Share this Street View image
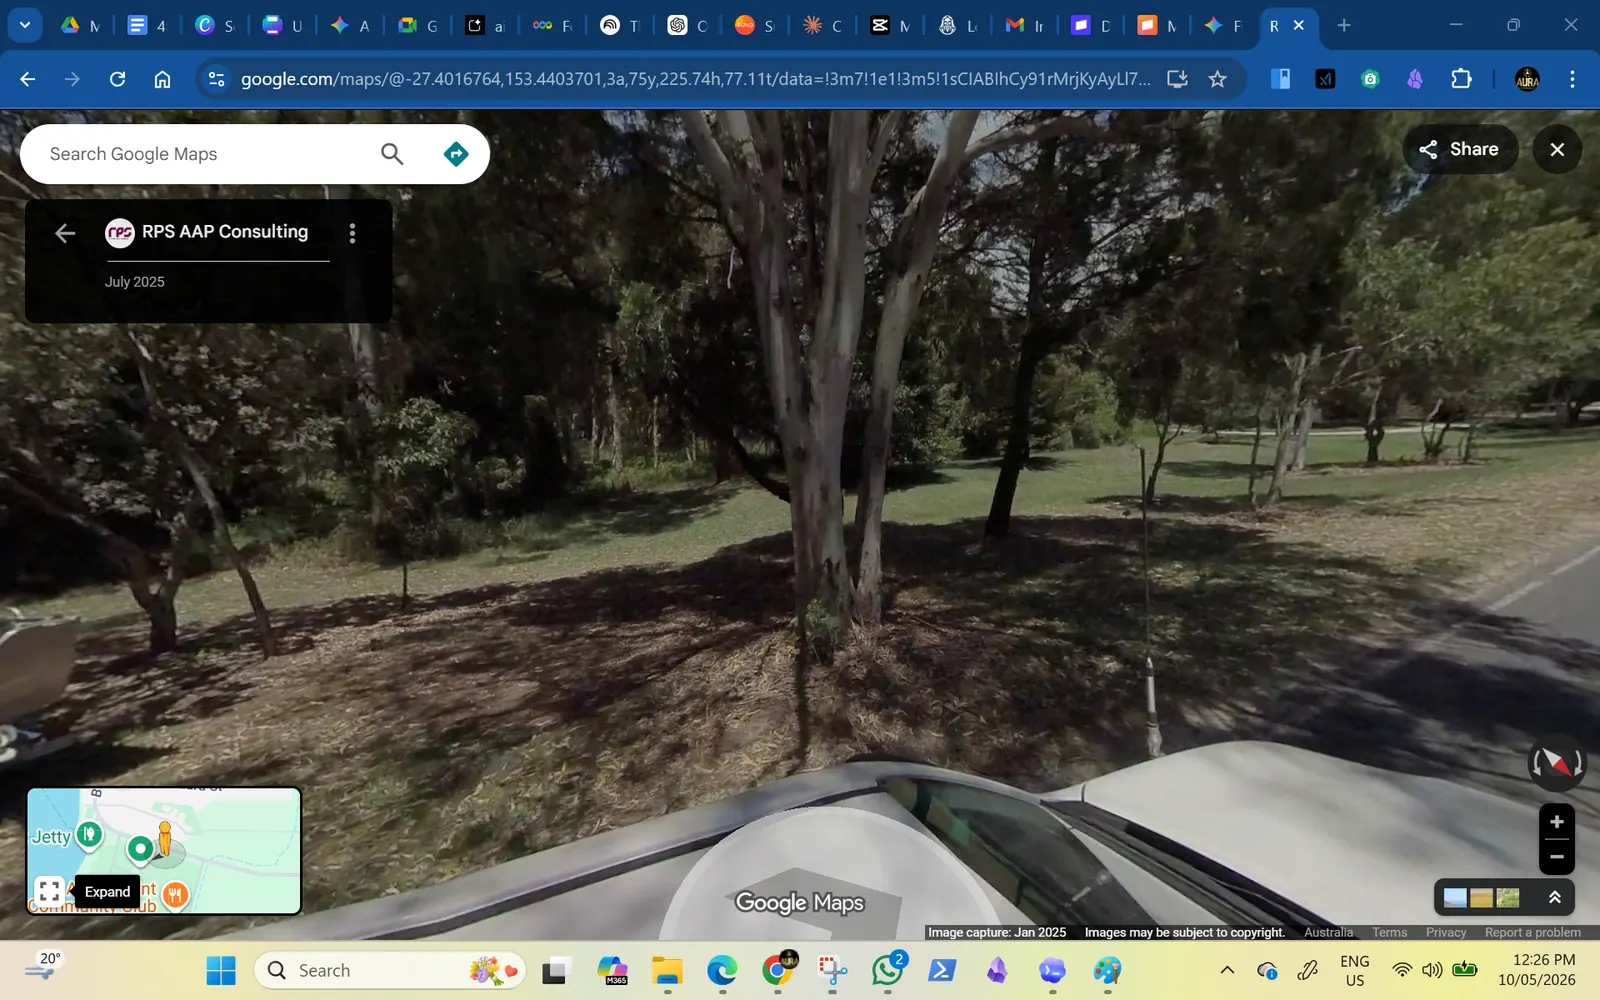This screenshot has width=1600, height=1000. click(1460, 149)
